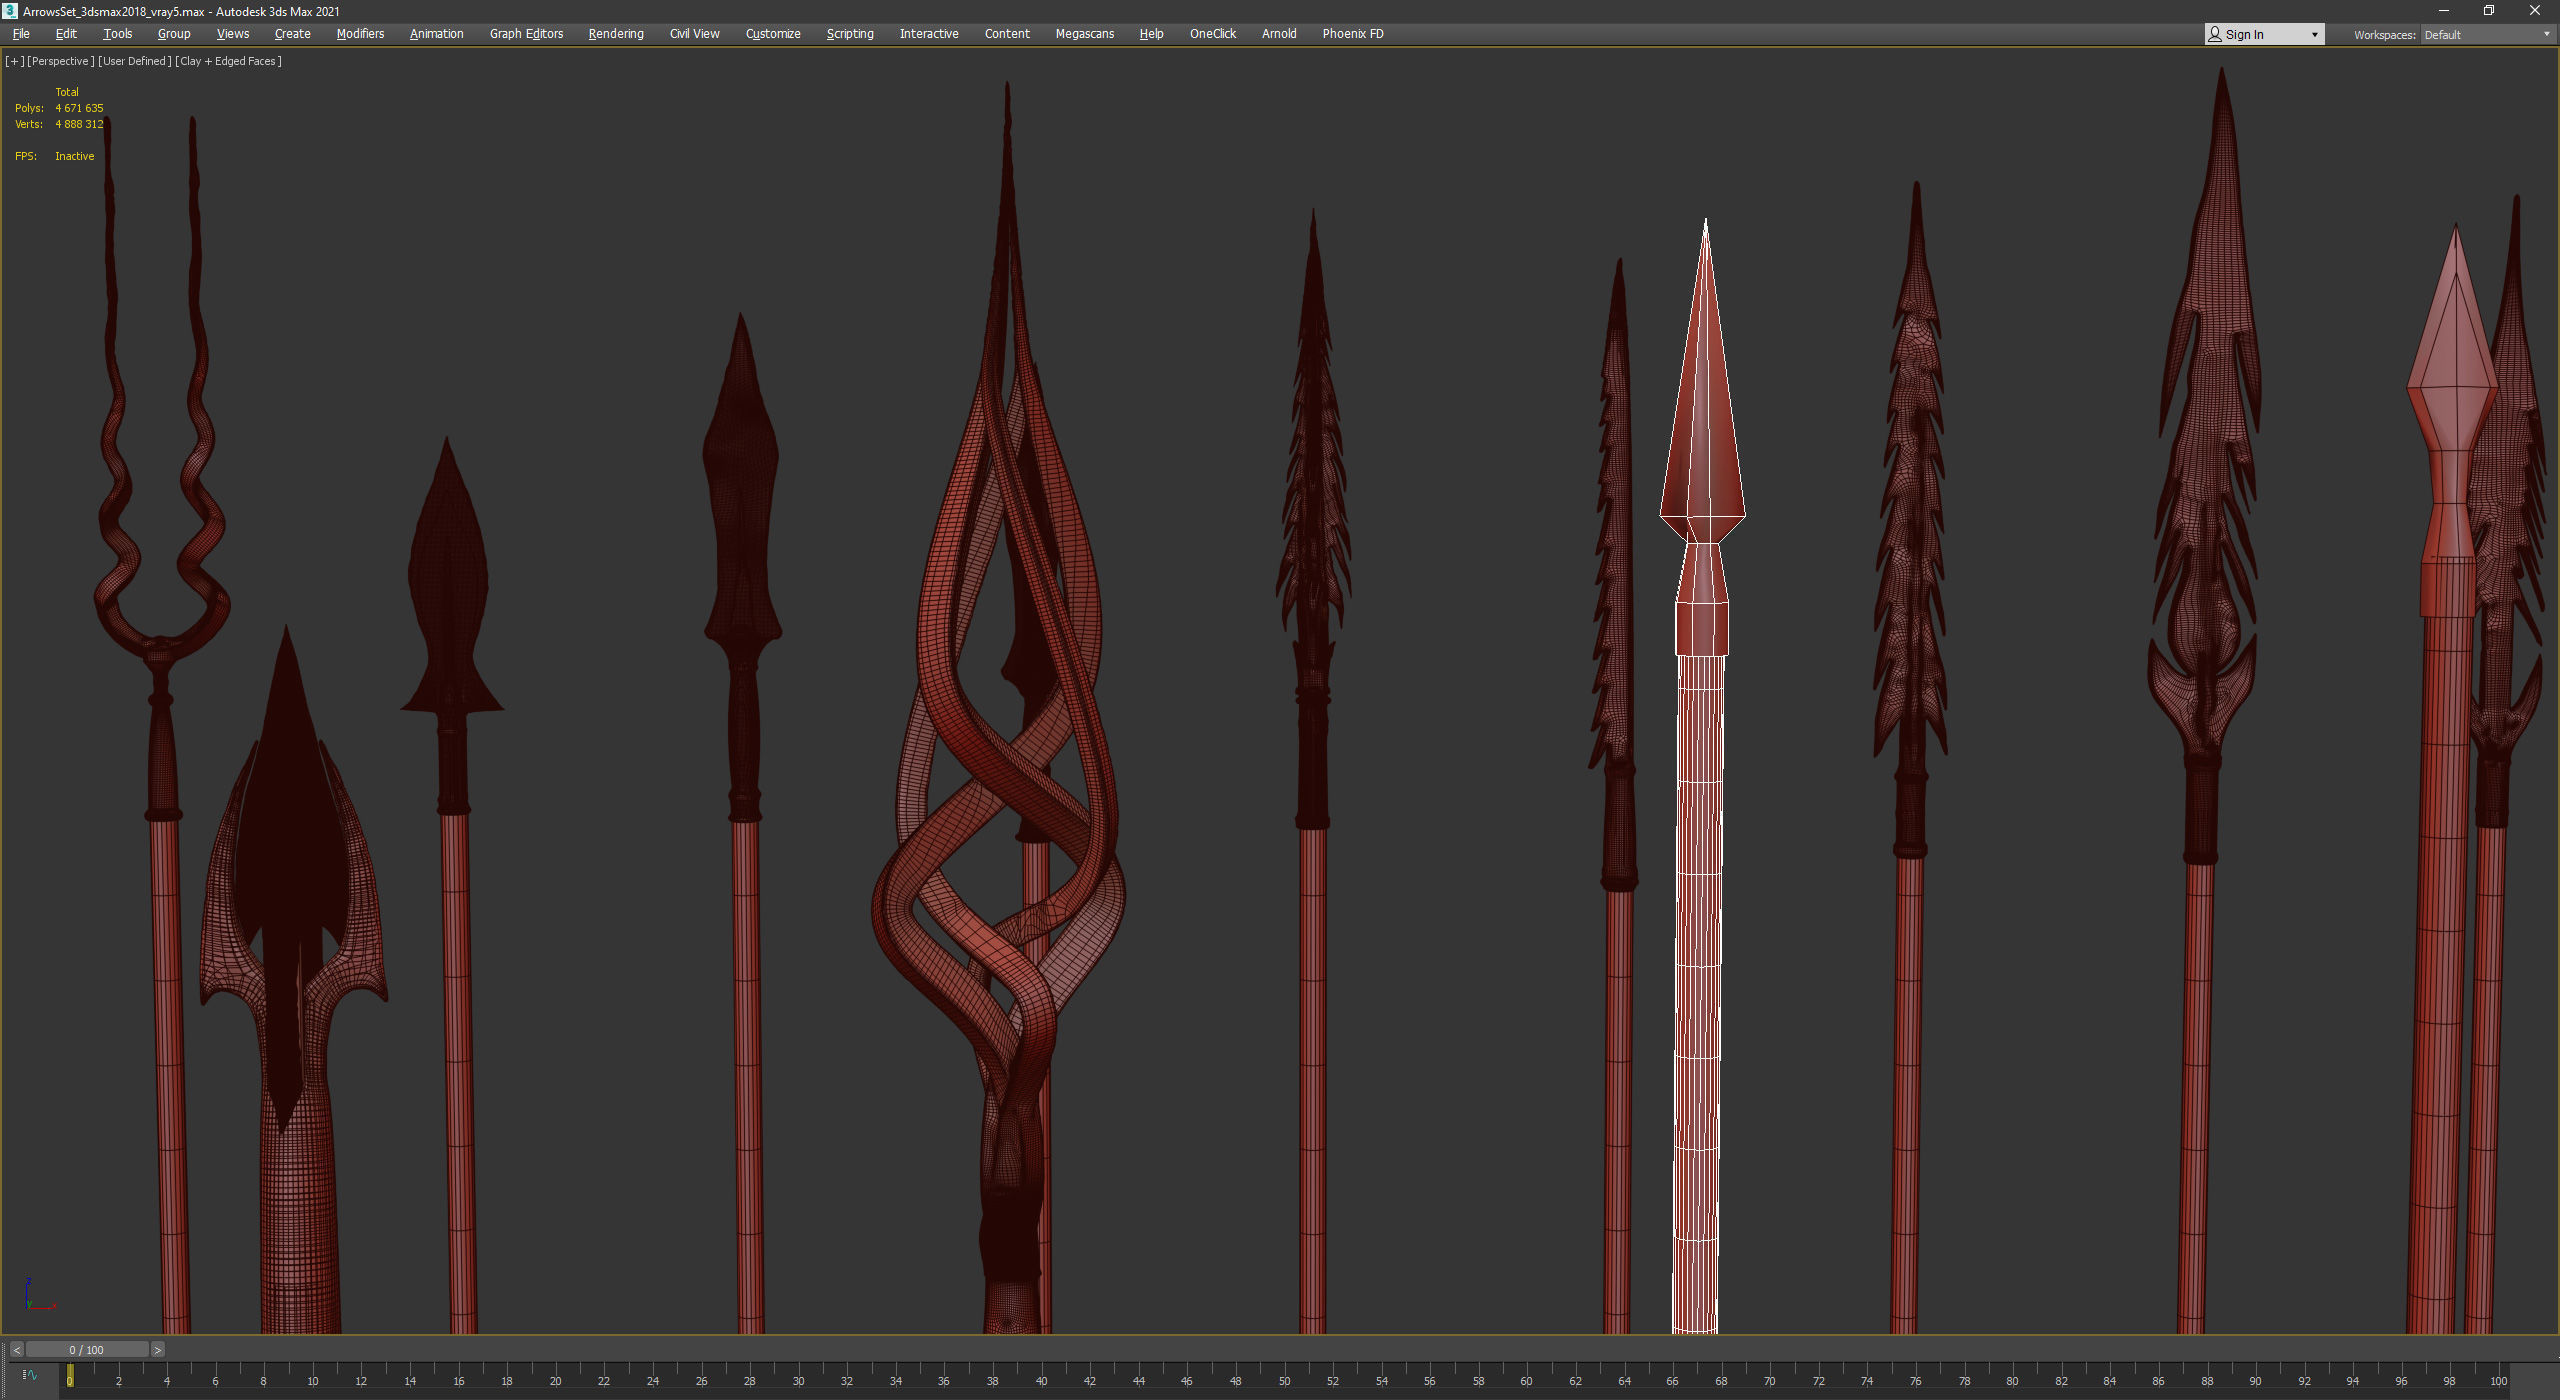Viewport: 2560px width, 1400px height.
Task: Open the Rendering menu
Action: (616, 34)
